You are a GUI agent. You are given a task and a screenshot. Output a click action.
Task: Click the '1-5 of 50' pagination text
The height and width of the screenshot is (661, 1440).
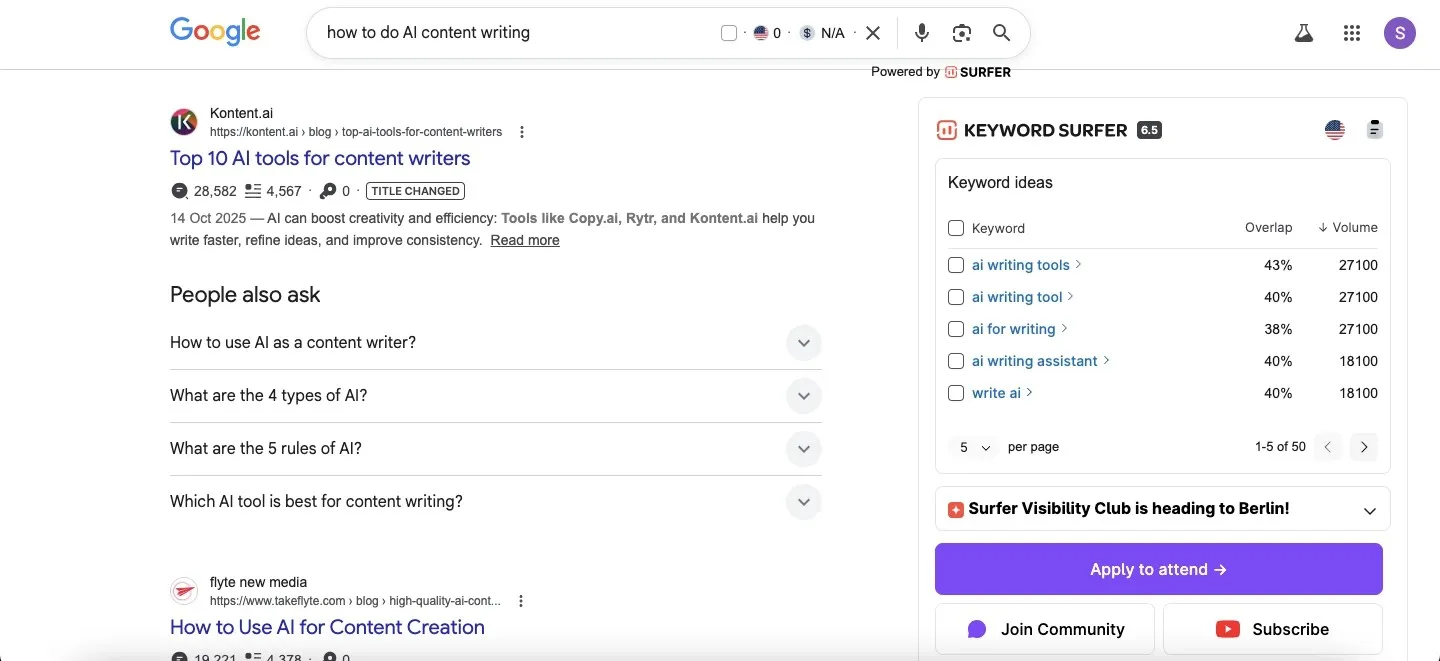pyautogui.click(x=1280, y=447)
